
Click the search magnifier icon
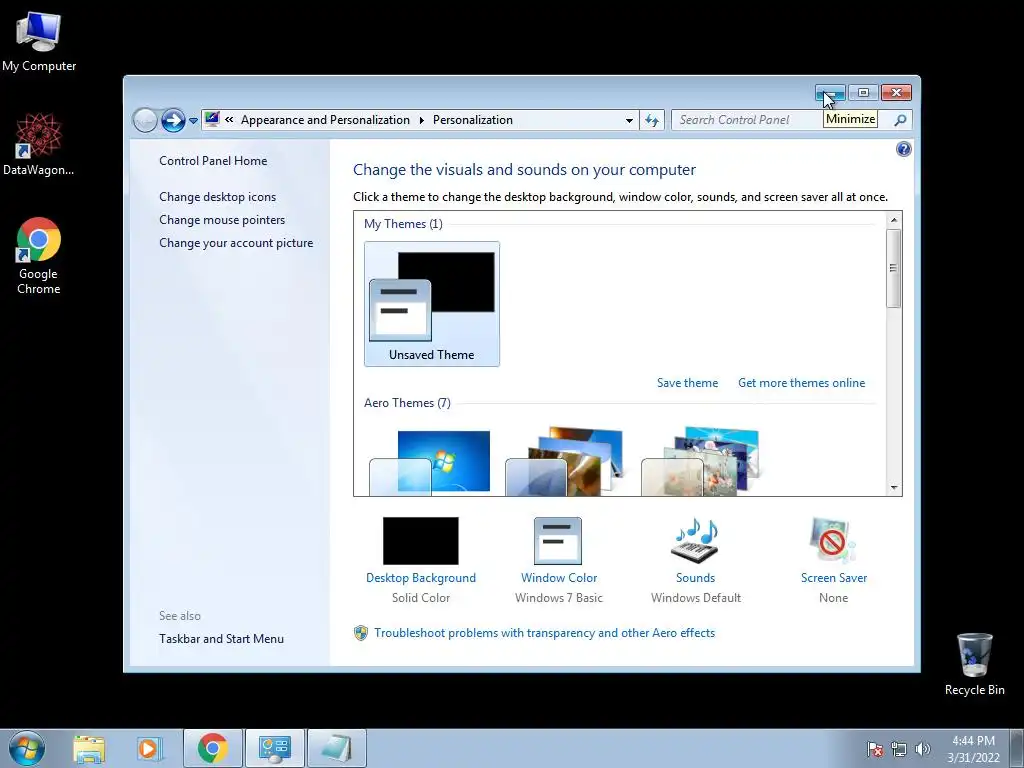(x=900, y=120)
